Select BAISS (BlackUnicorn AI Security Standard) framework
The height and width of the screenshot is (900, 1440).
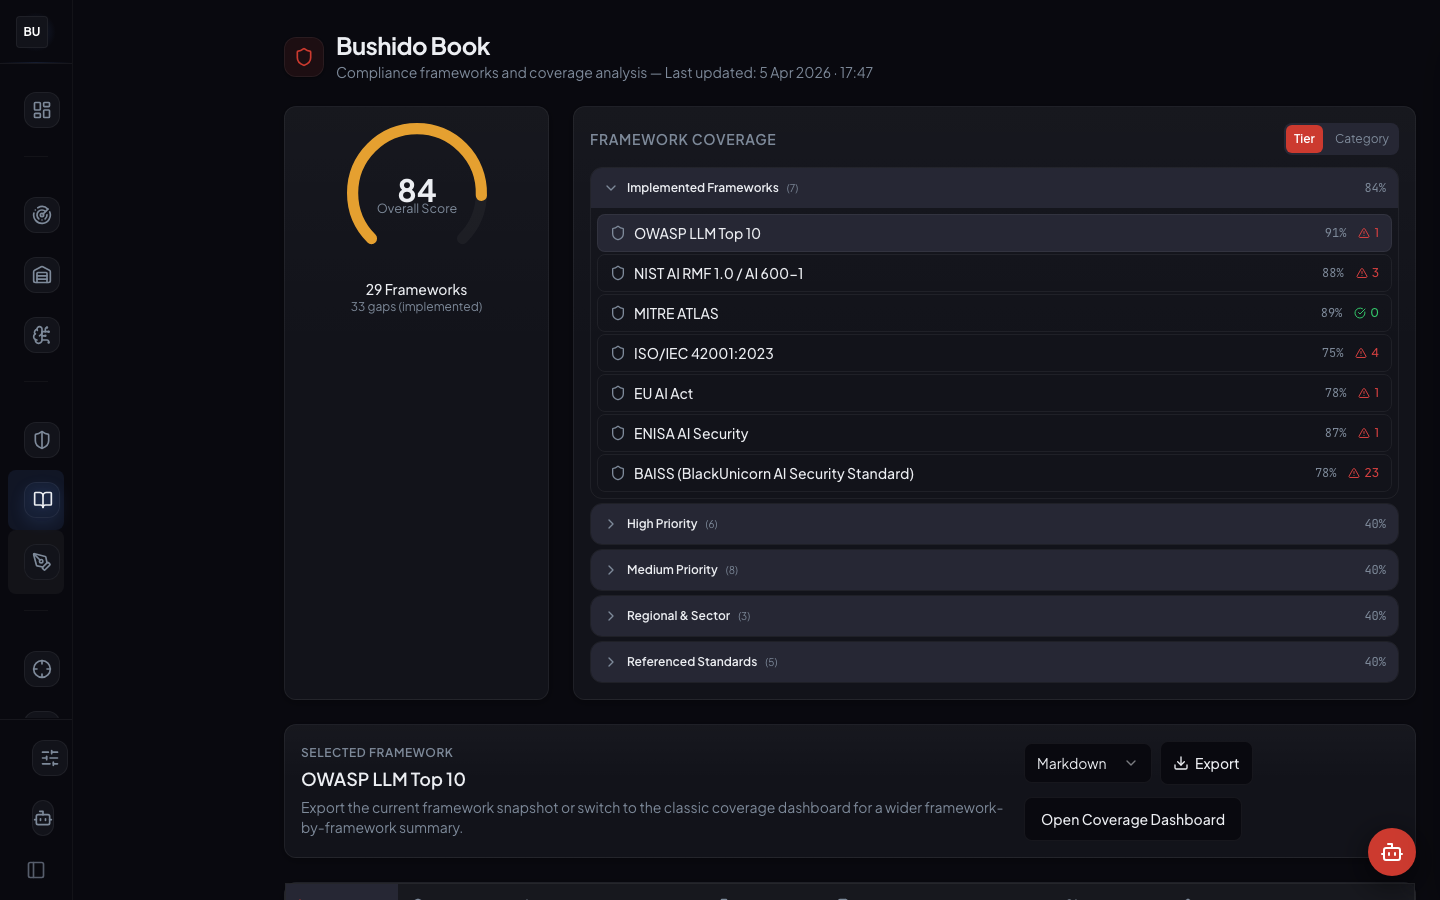(994, 473)
